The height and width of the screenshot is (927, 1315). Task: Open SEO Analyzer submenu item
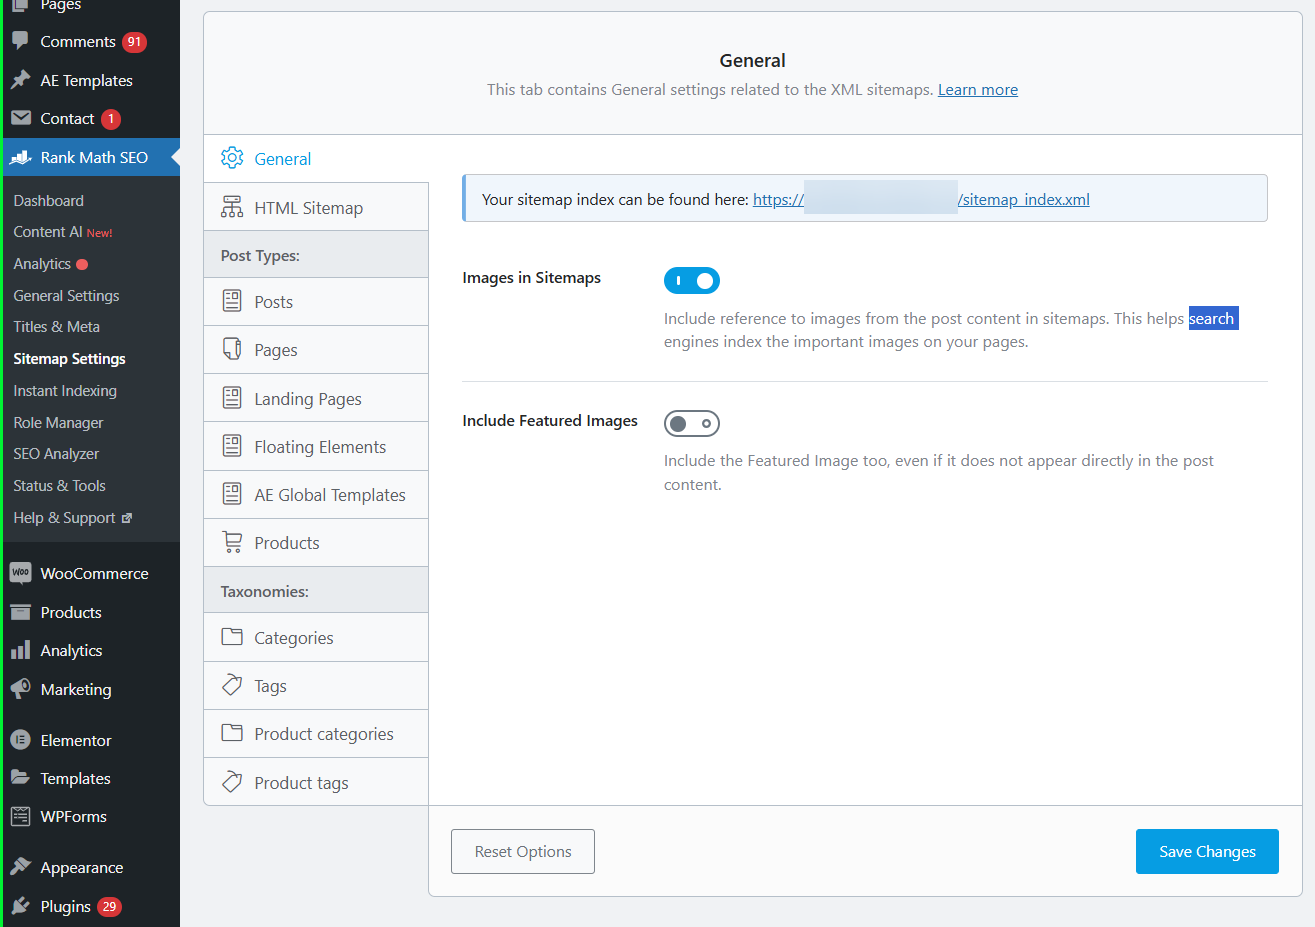tap(56, 454)
